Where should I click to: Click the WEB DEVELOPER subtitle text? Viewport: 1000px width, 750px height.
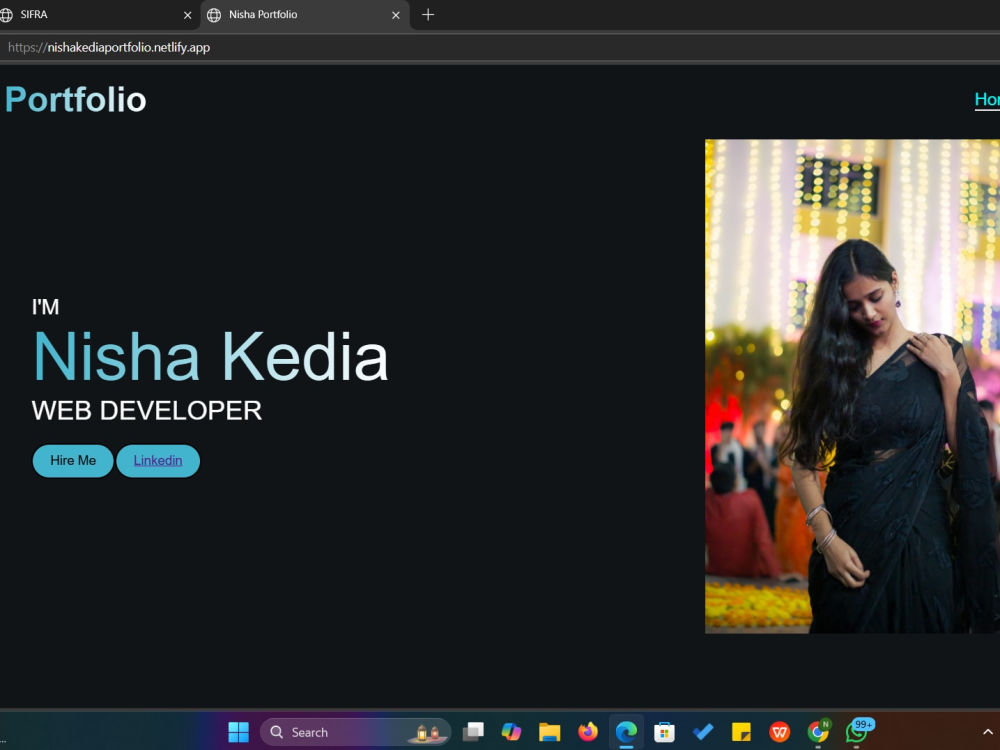click(x=147, y=411)
